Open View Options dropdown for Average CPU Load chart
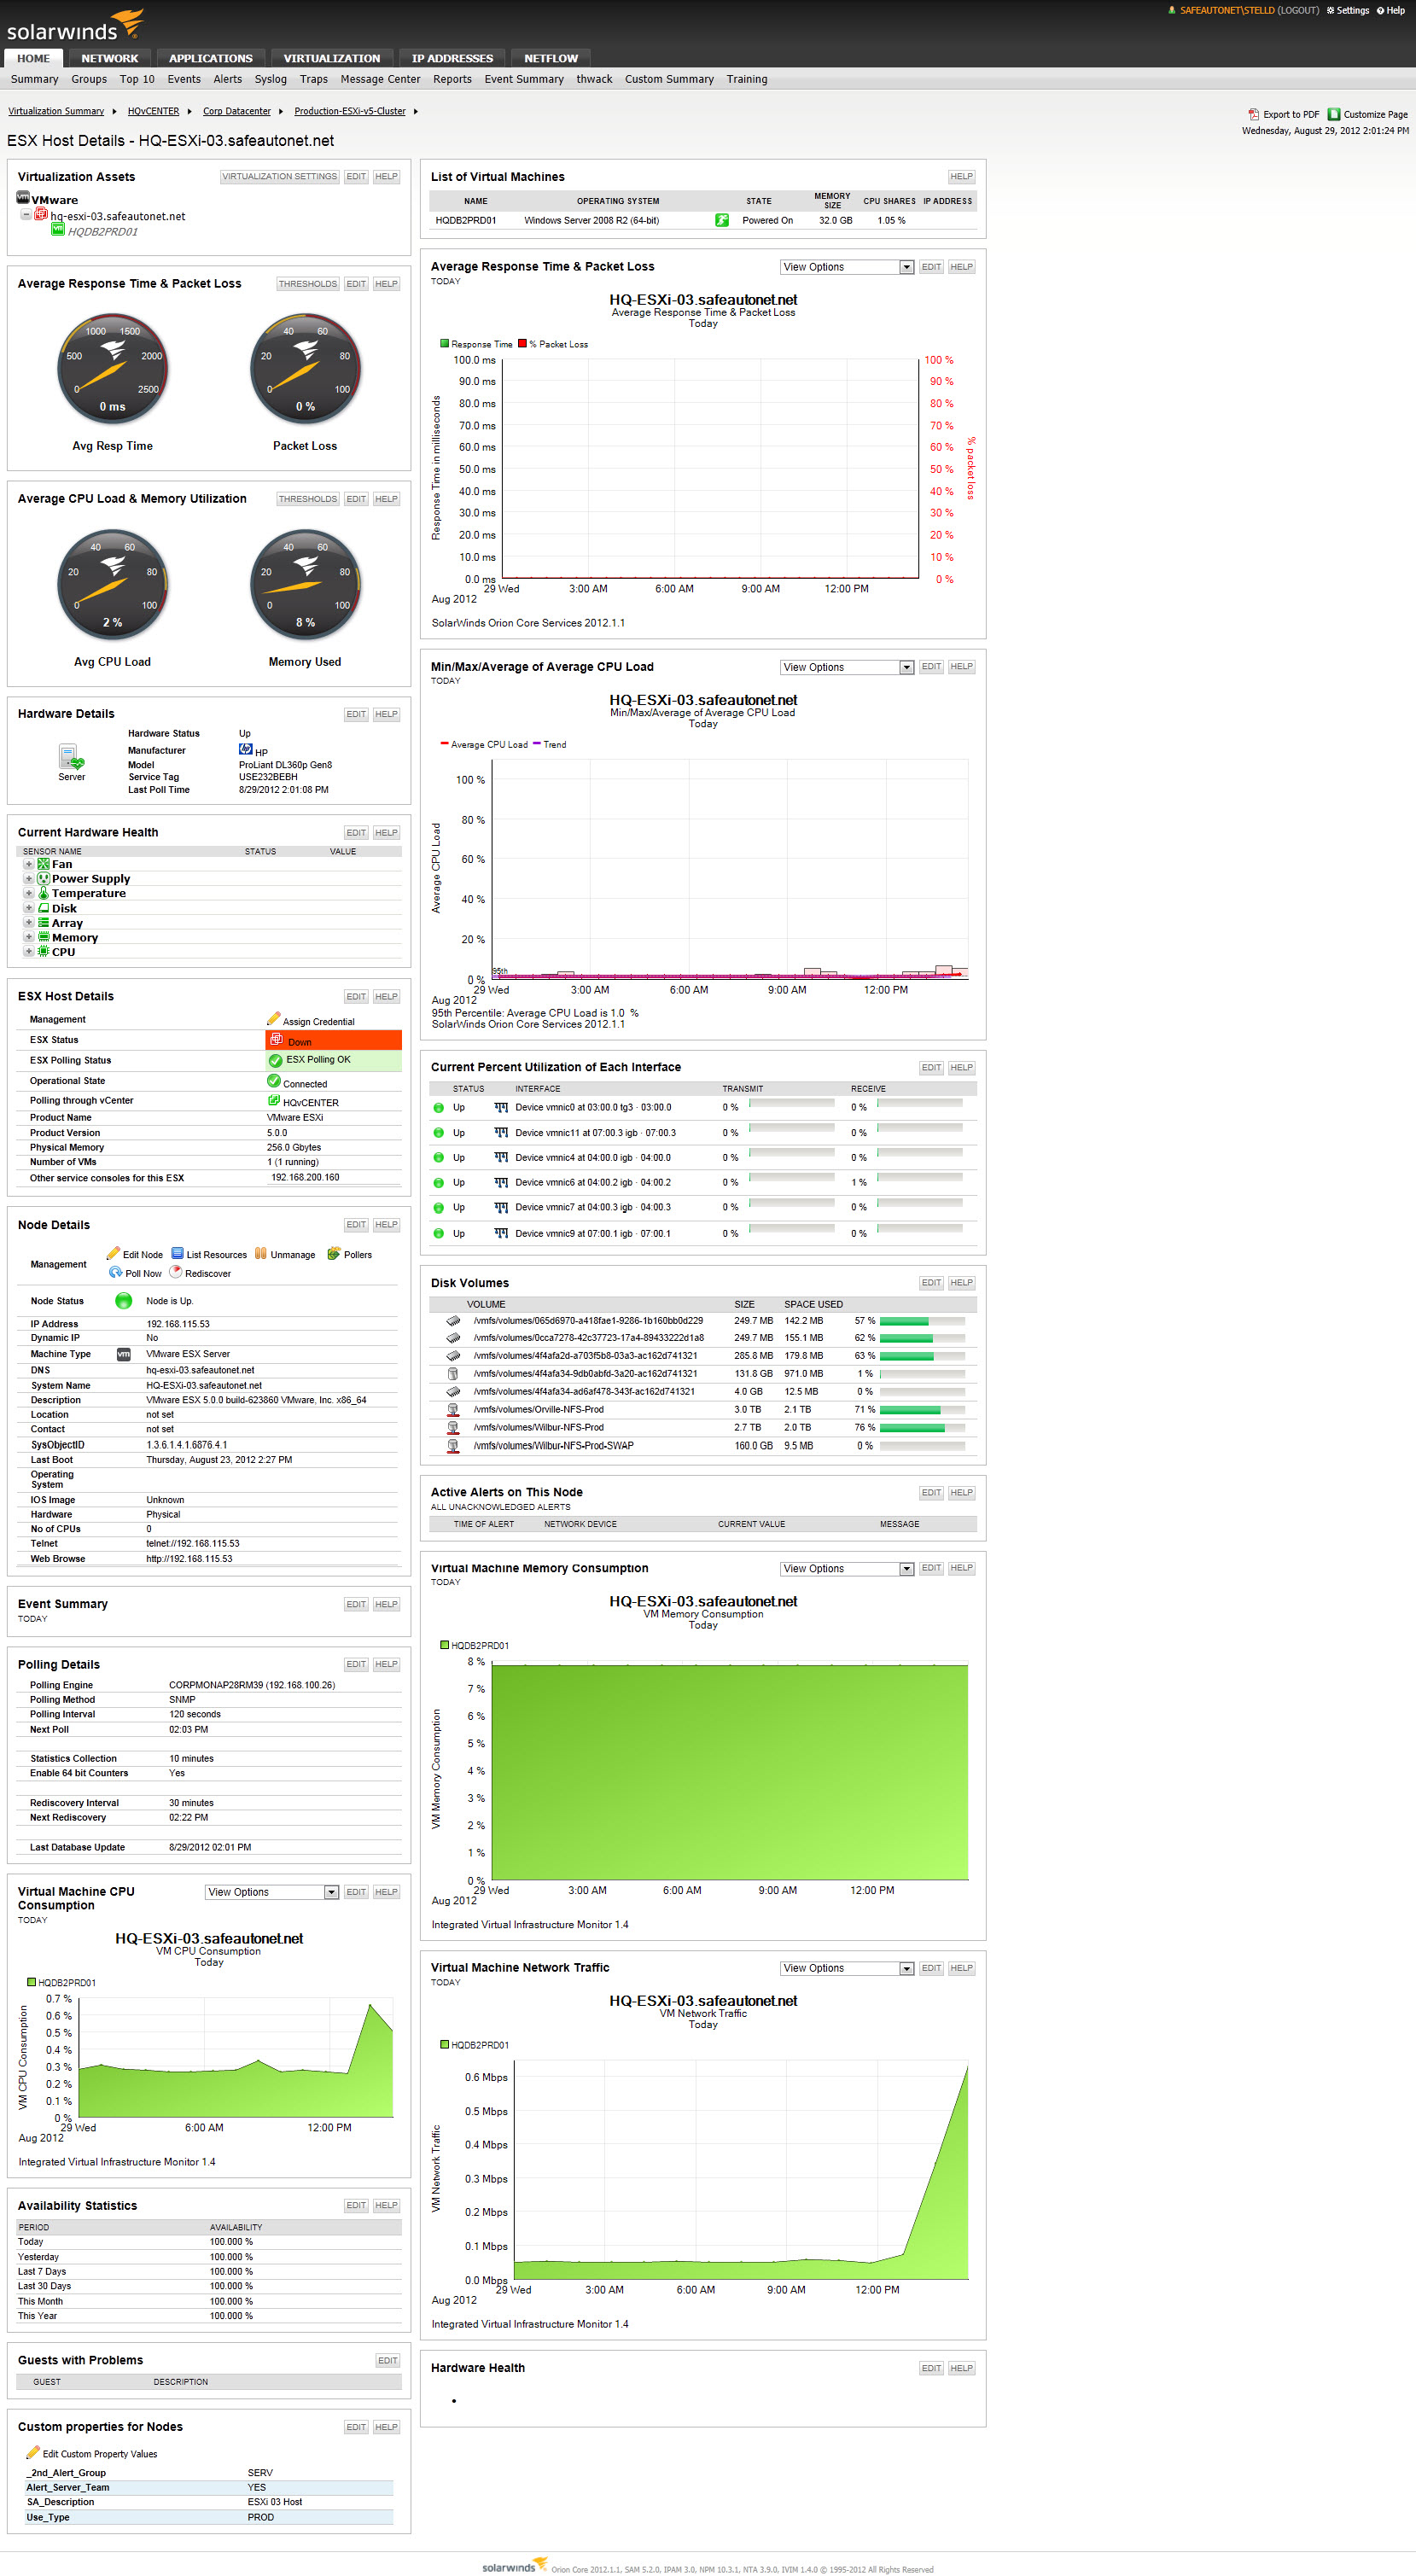Image resolution: width=1416 pixels, height=2576 pixels. click(x=846, y=667)
